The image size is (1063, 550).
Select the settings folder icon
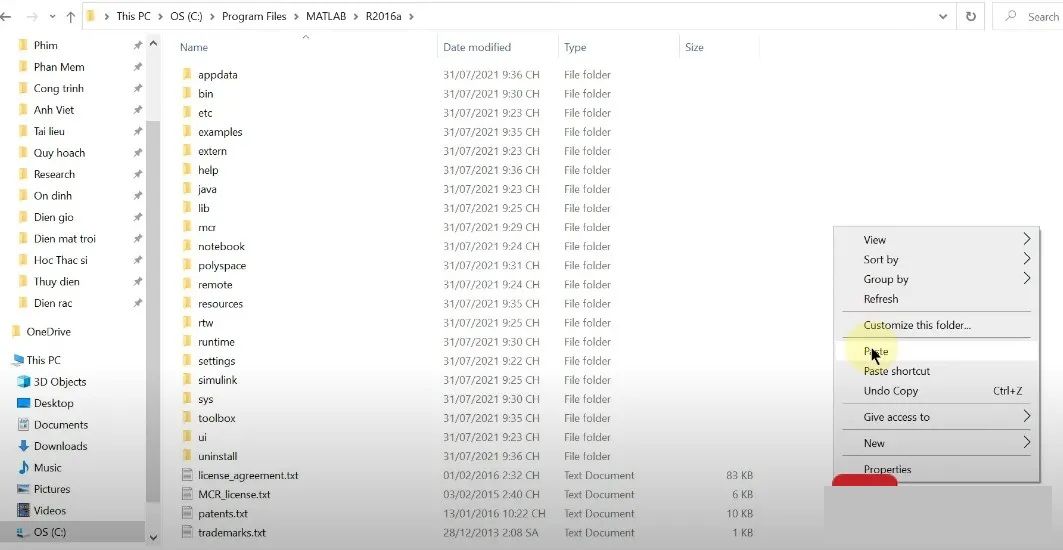(187, 361)
